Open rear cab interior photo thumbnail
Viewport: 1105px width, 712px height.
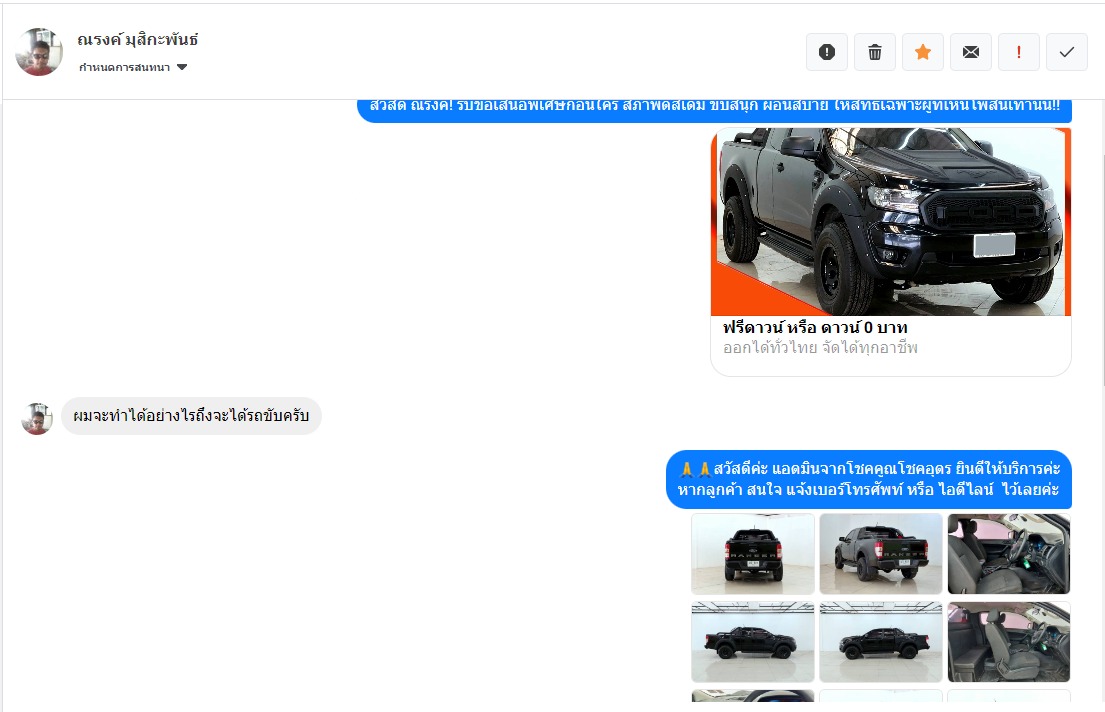pyautogui.click(x=1008, y=642)
